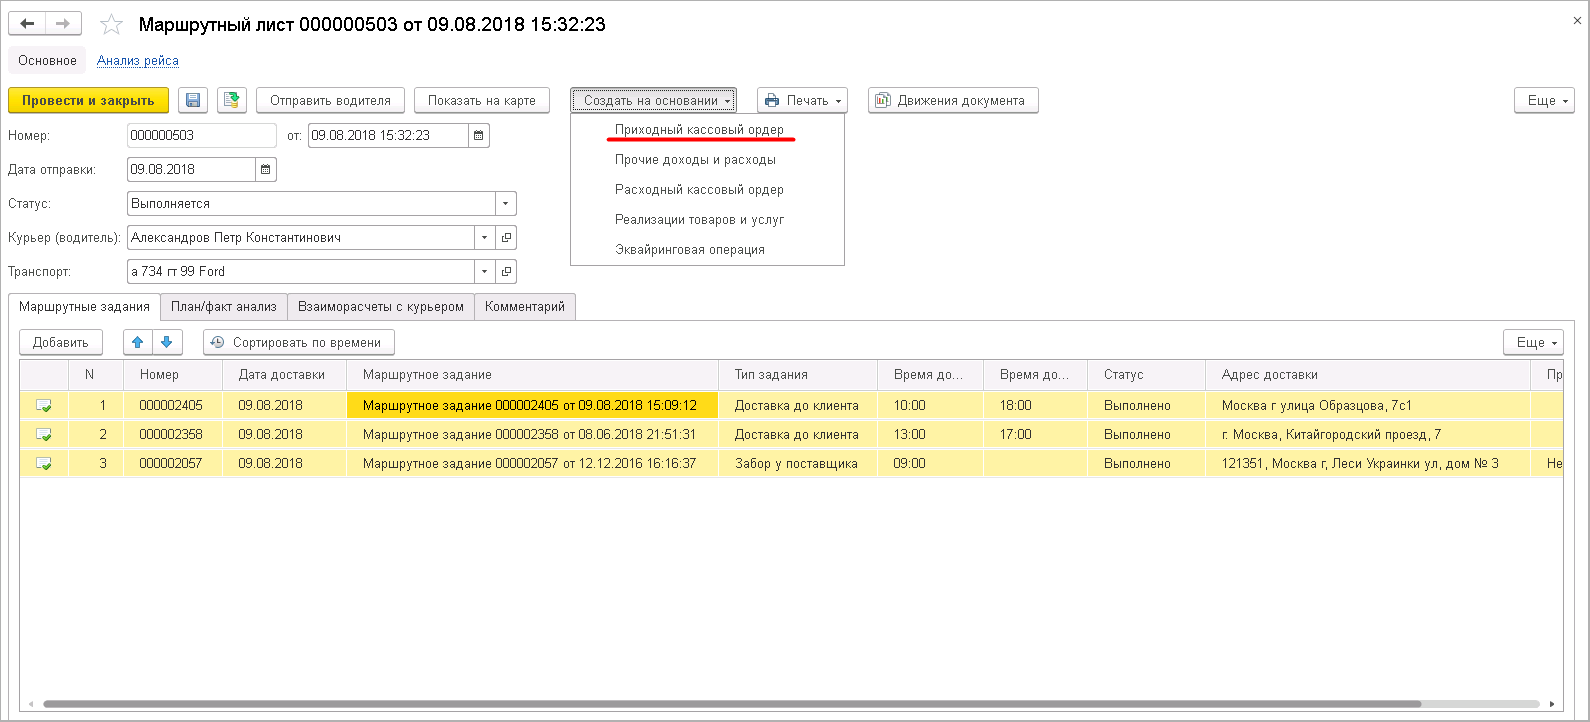1590x722 pixels.
Task: Move selected row down with blue arrow
Action: [167, 342]
